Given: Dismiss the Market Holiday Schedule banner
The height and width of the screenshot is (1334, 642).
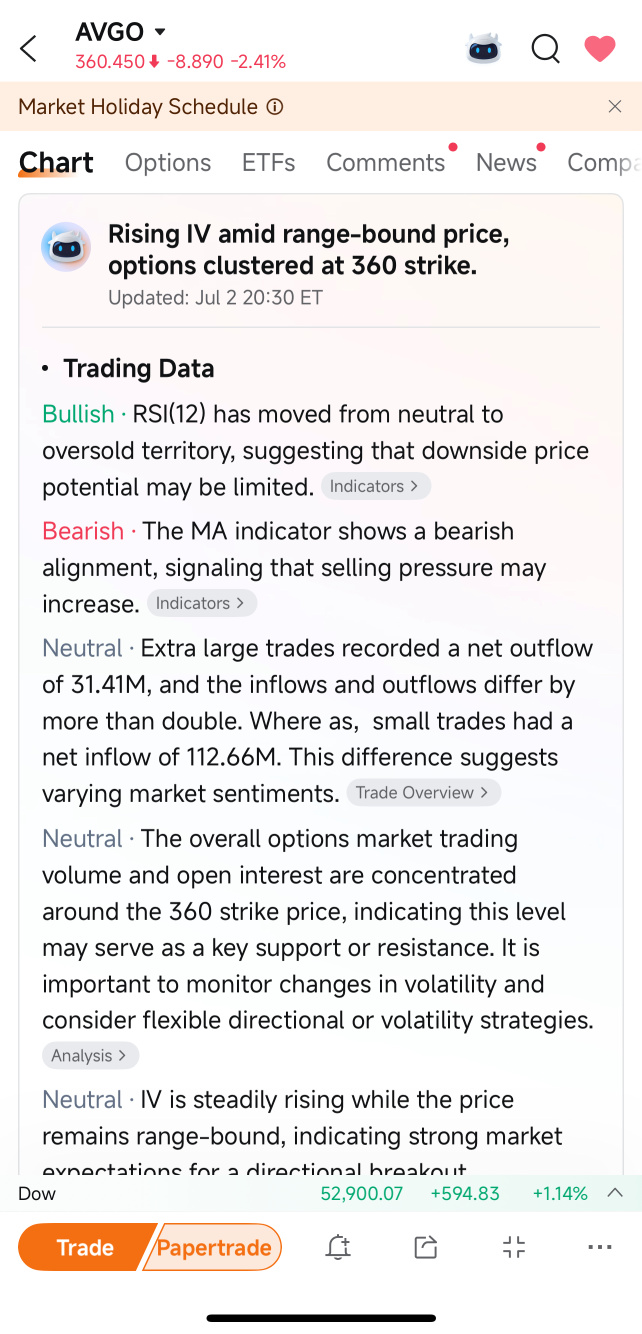Looking at the screenshot, I should [615, 107].
